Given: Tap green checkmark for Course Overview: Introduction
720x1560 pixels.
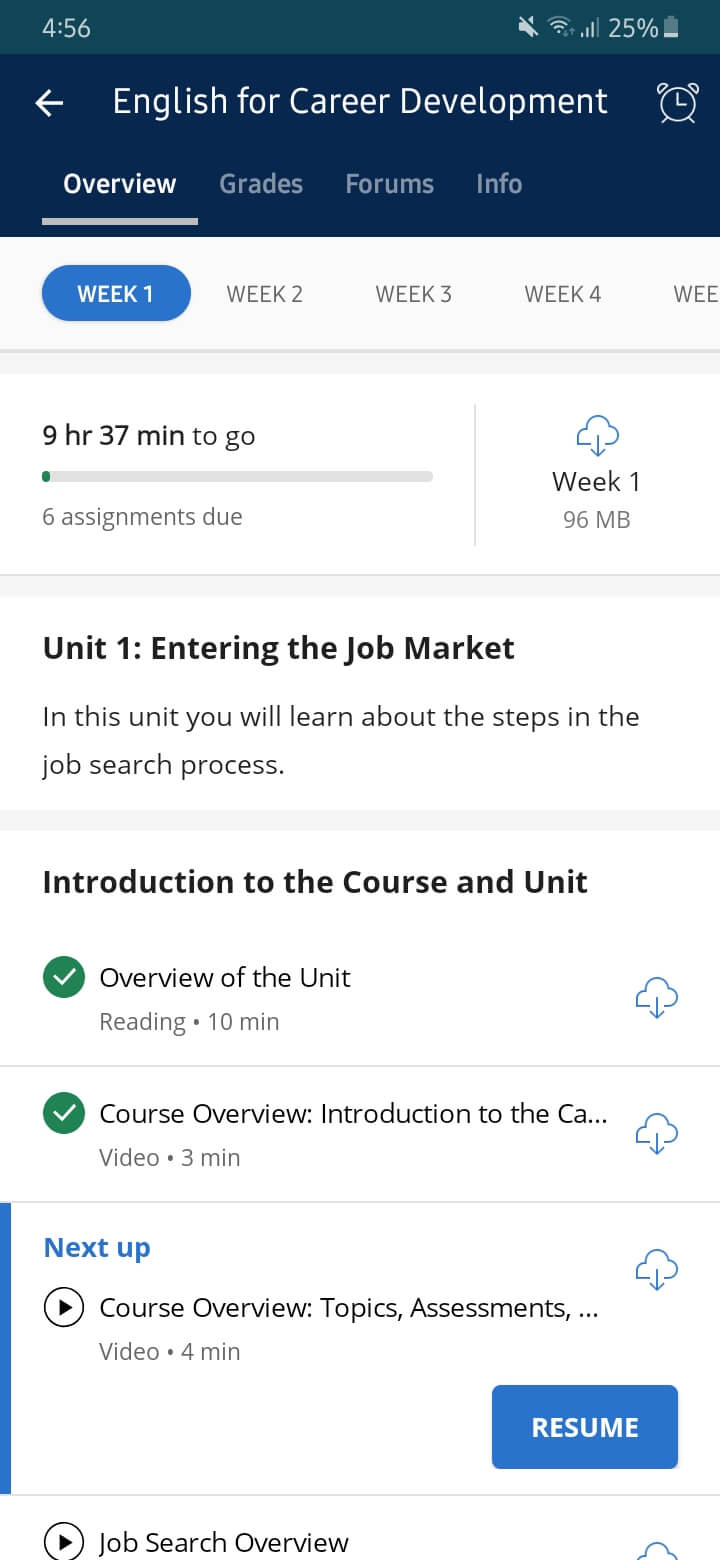Looking at the screenshot, I should [64, 1114].
